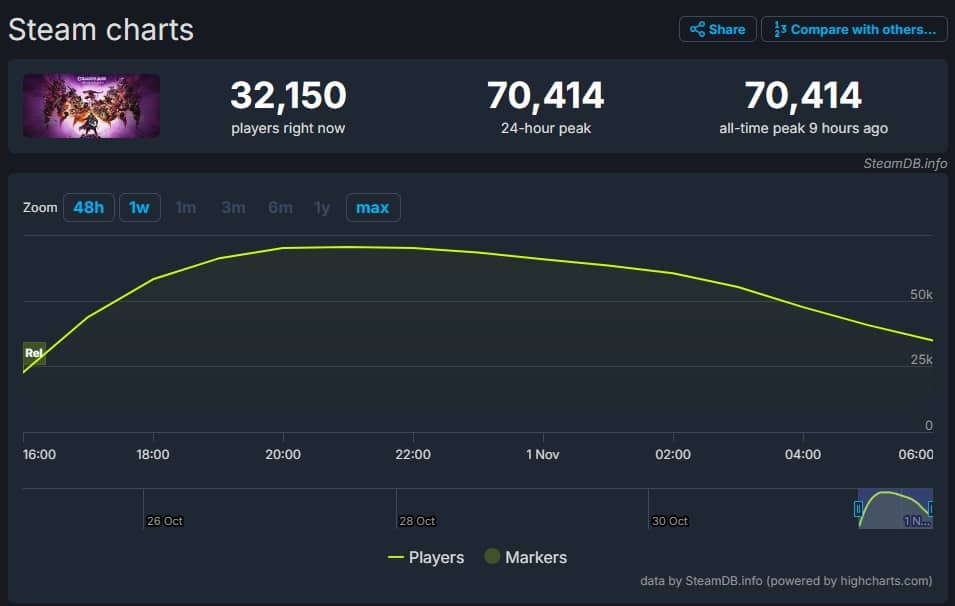The image size is (955, 606).
Task: Select the 1y zoom option
Action: pos(322,208)
